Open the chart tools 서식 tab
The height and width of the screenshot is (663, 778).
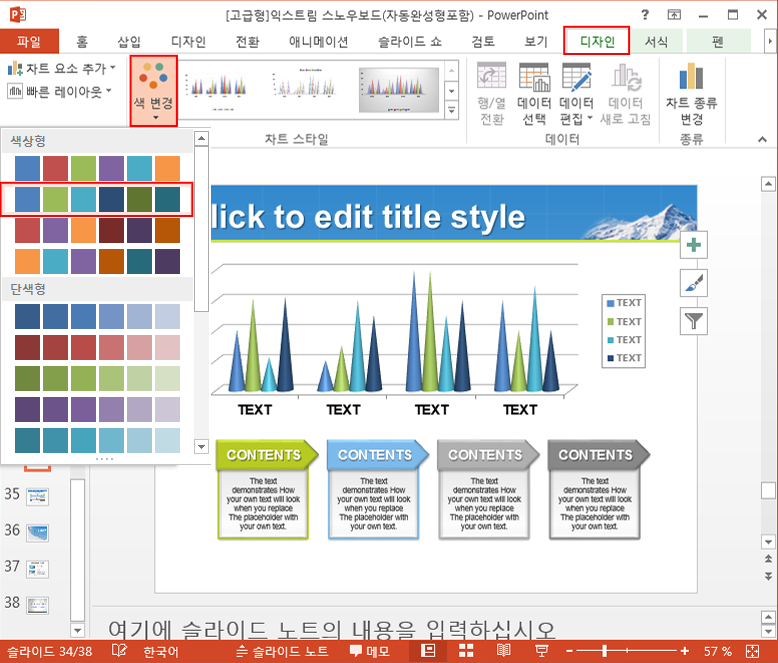tap(656, 41)
